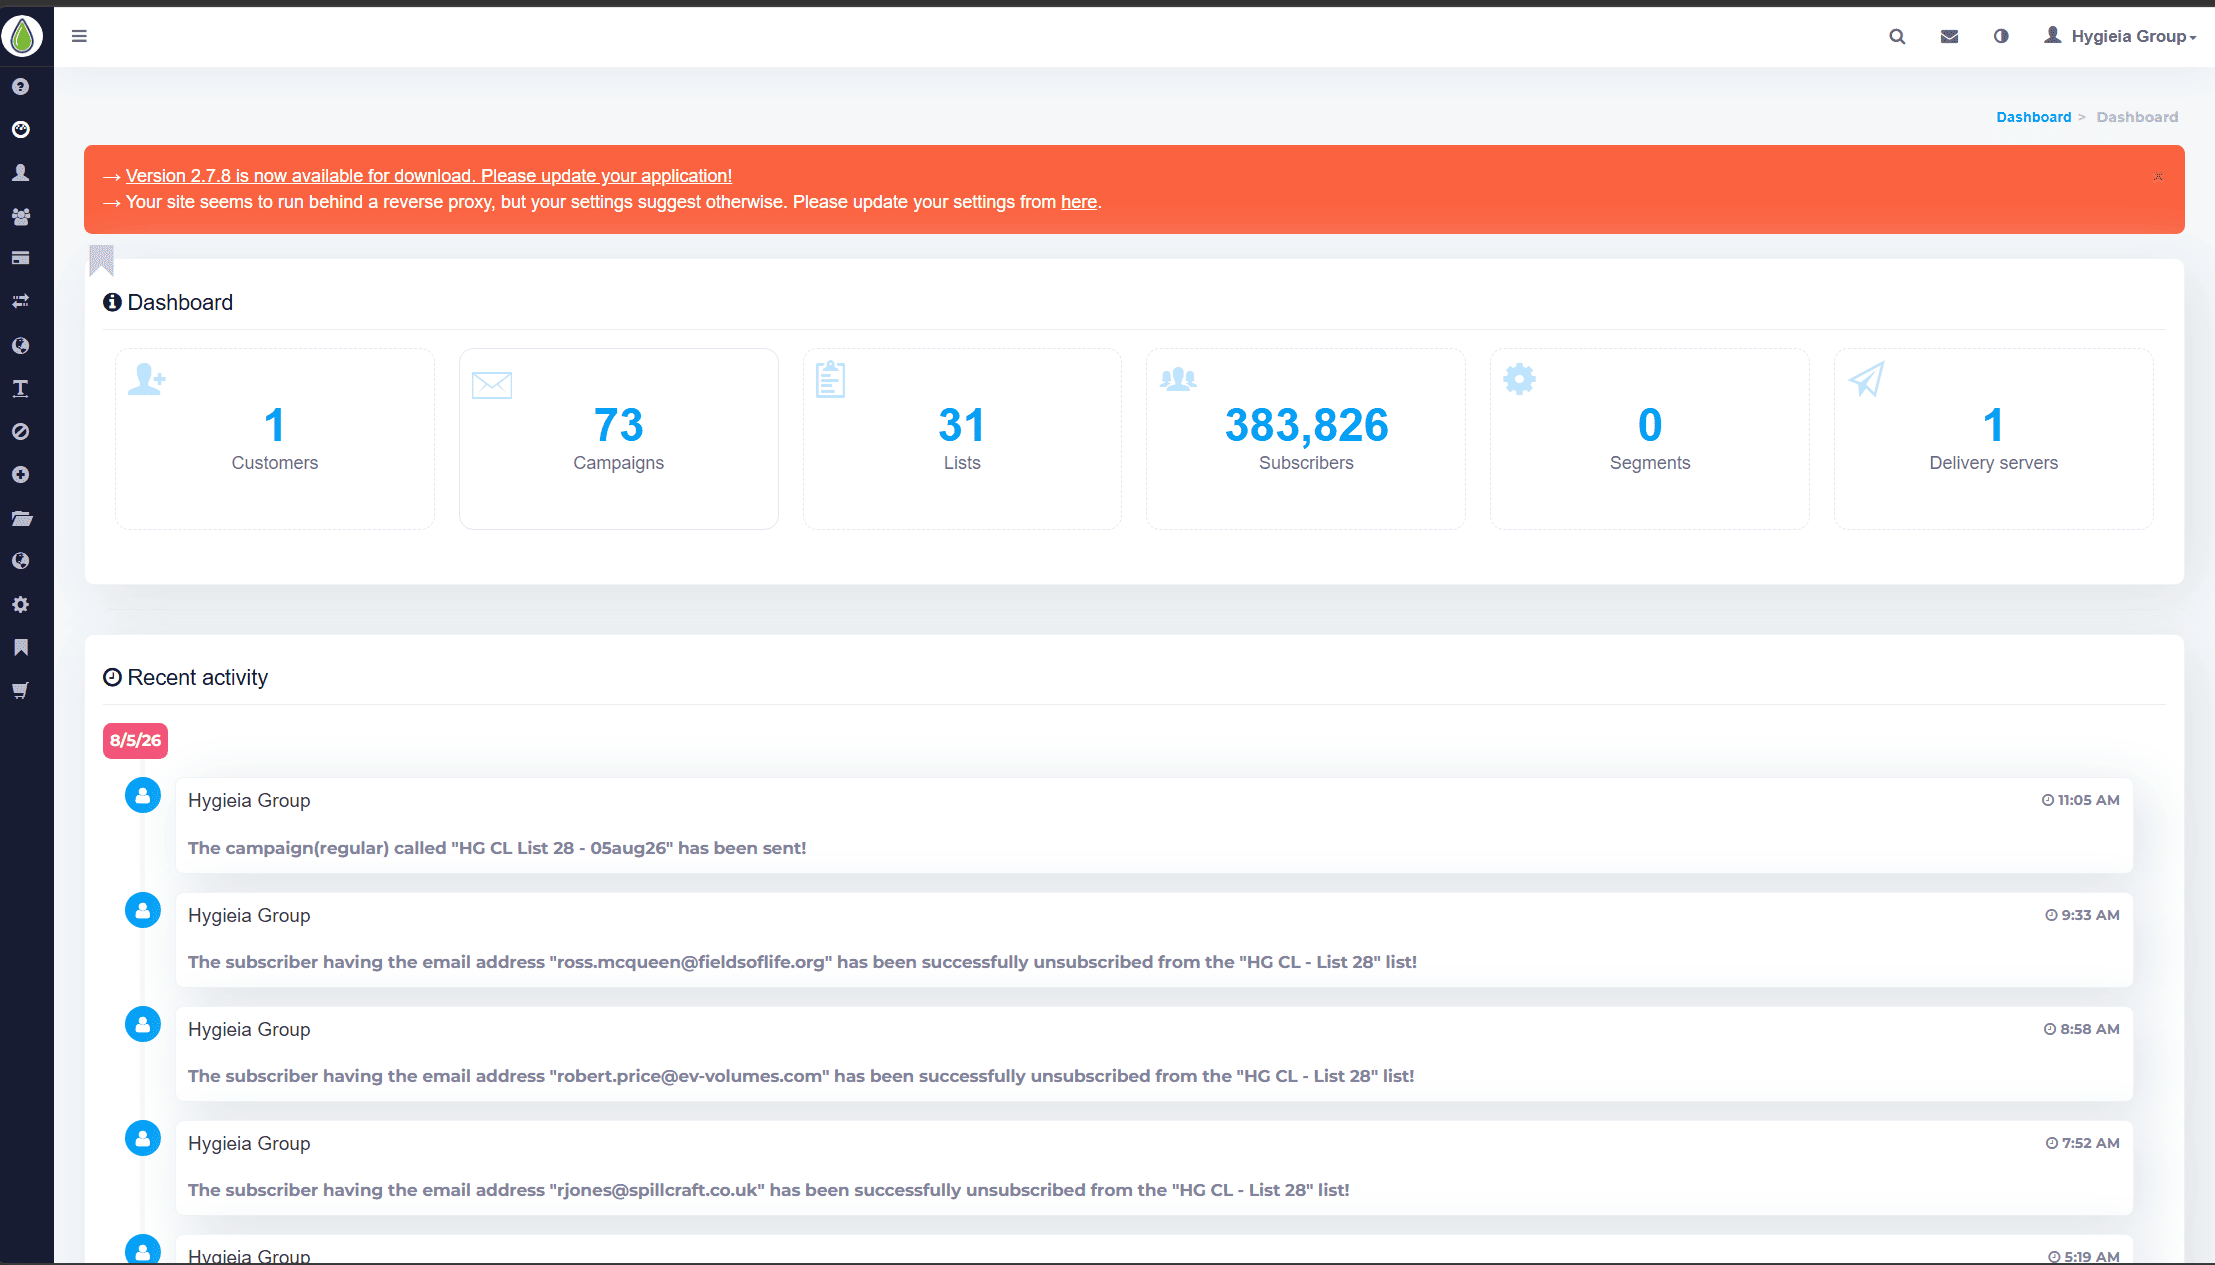The image size is (2215, 1265).
Task: Click the hamburger menu icon to toggle sidebar
Action: [x=79, y=36]
